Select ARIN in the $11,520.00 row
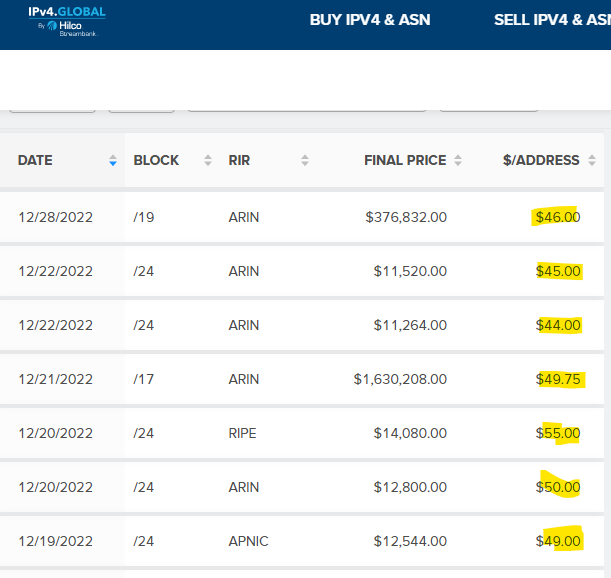 click(x=244, y=271)
